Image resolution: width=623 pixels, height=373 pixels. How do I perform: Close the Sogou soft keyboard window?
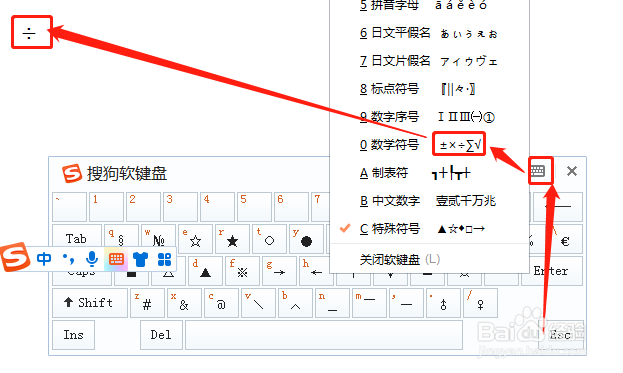point(572,171)
